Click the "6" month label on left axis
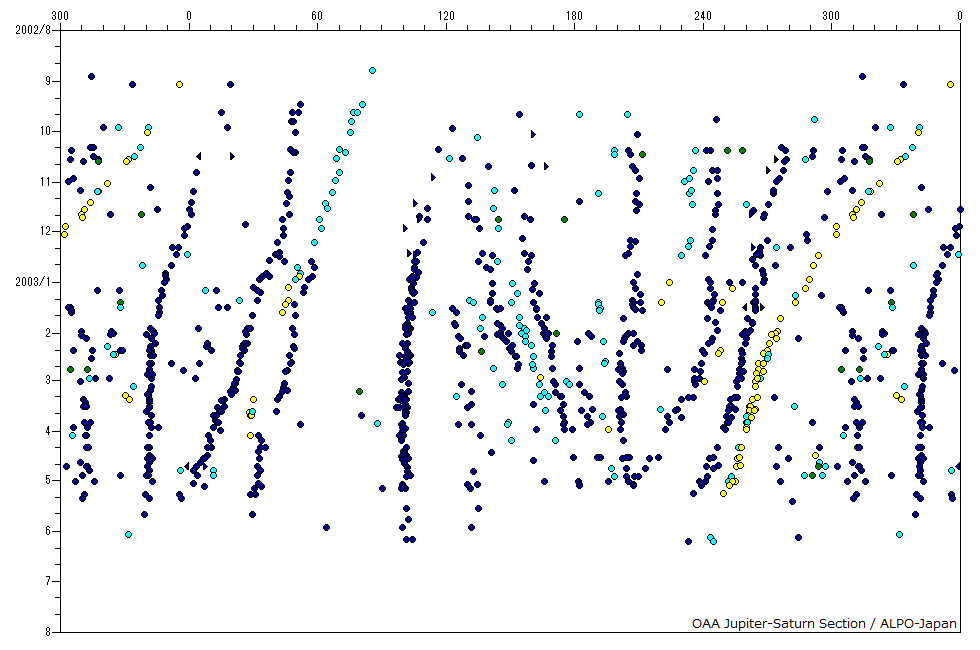Viewport: 980px width, 650px height. click(48, 531)
